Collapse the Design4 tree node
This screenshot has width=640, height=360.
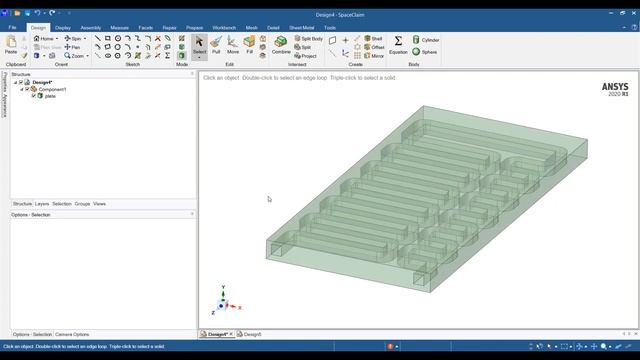pos(16,82)
